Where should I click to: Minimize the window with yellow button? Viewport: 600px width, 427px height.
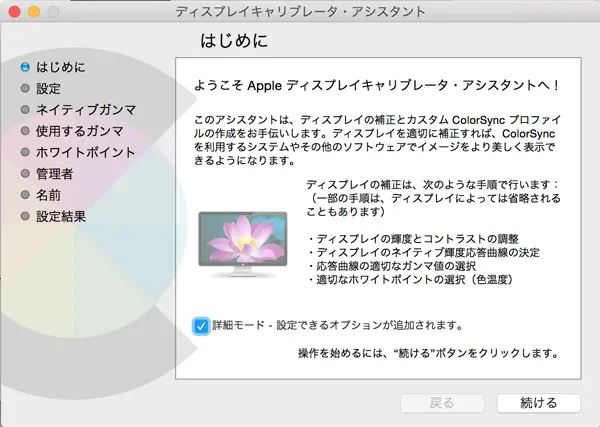[34, 11]
